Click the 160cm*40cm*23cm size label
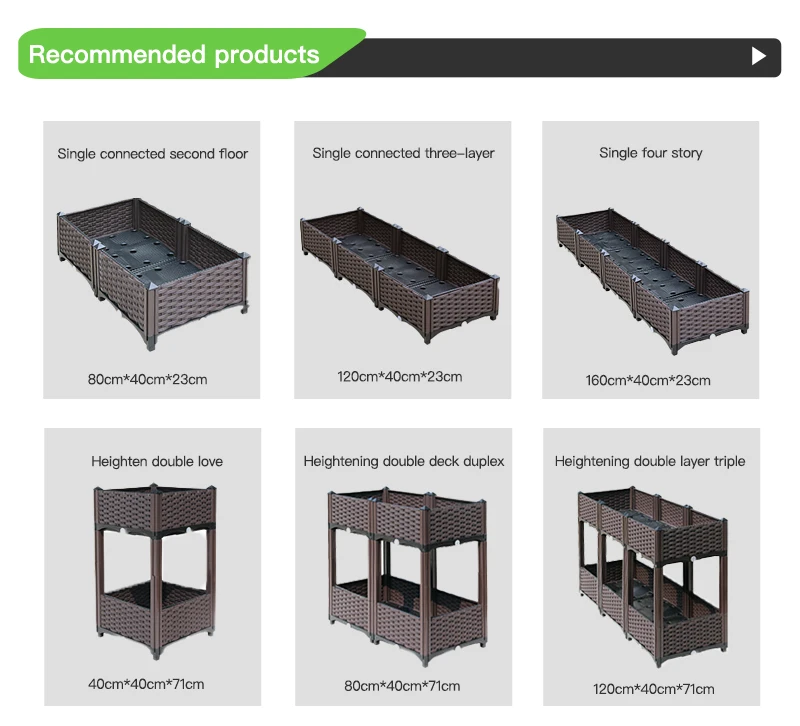Image resolution: width=800 pixels, height=726 pixels. [648, 380]
